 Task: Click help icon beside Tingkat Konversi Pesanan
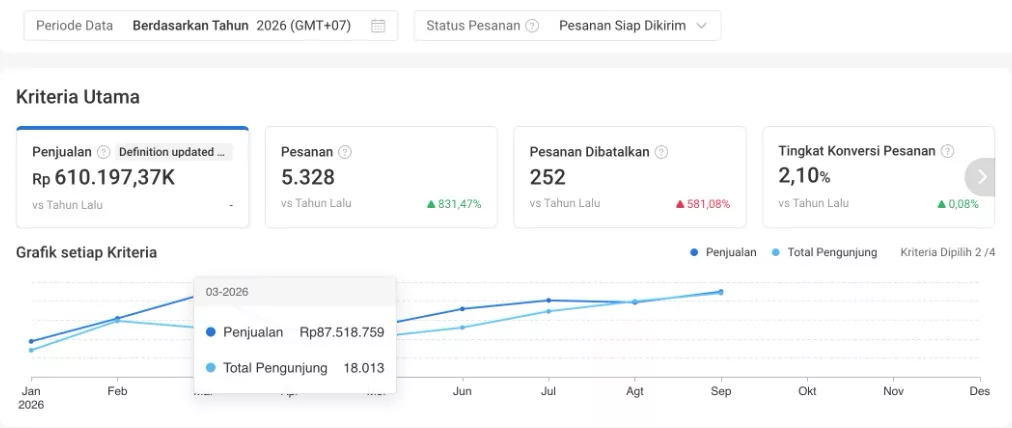947,151
